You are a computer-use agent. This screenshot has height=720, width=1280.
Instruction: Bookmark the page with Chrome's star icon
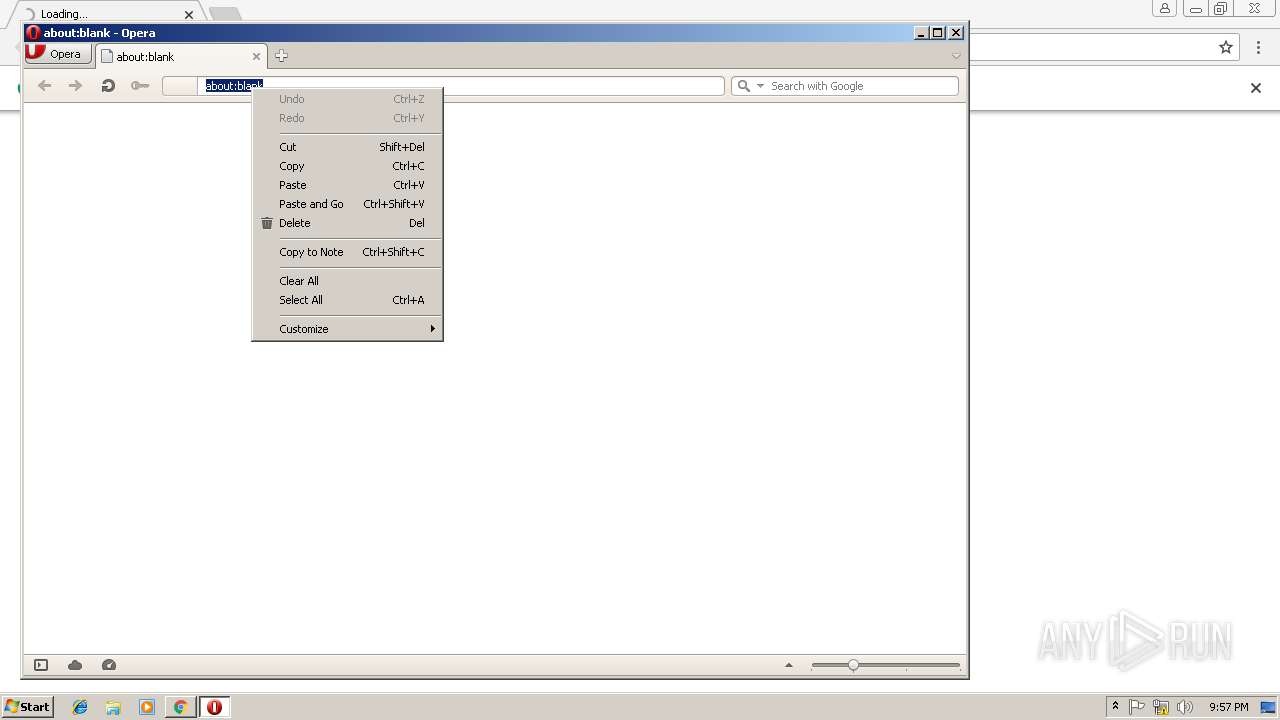coord(1226,47)
